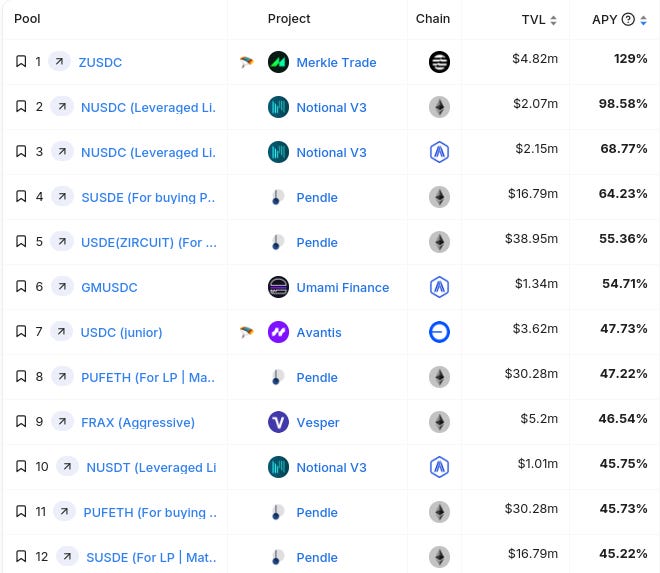Click the $4.82m TVL value
660x573 pixels.
point(535,59)
